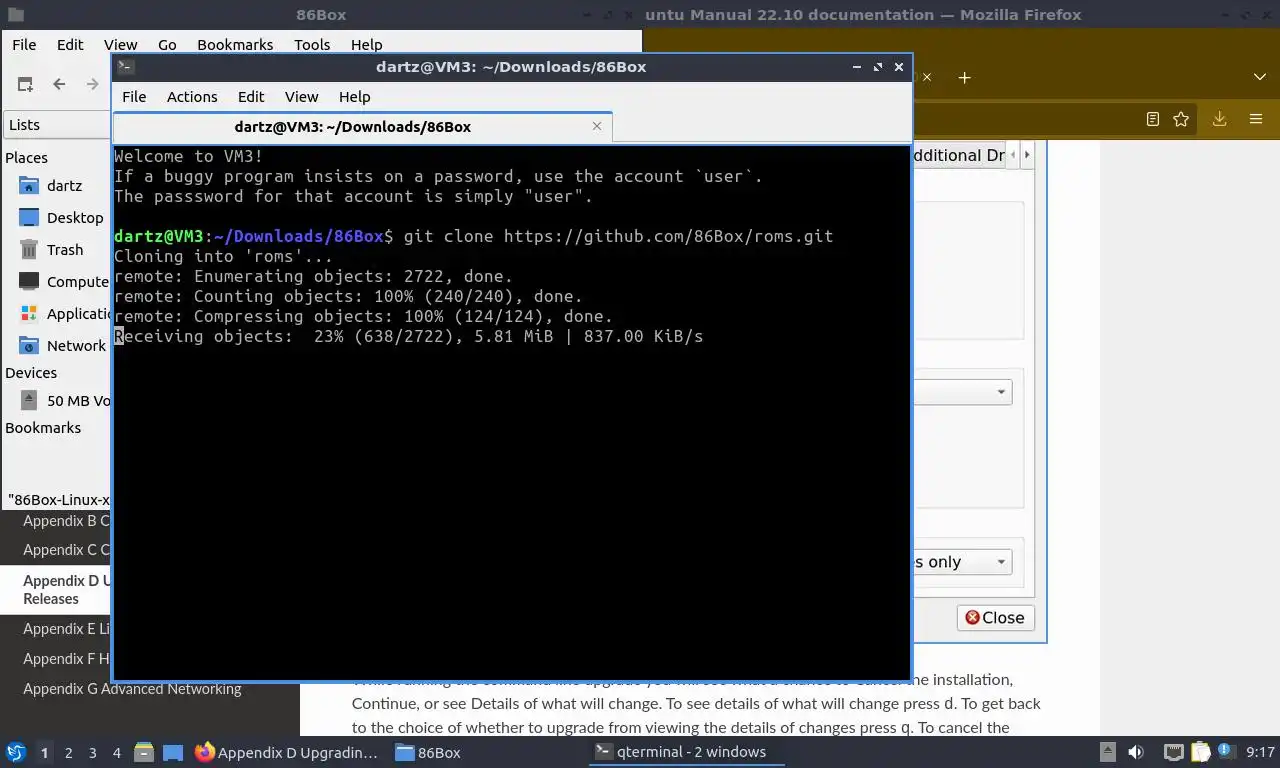Click the git clone command line text
The width and height of the screenshot is (1280, 768).
tap(618, 236)
